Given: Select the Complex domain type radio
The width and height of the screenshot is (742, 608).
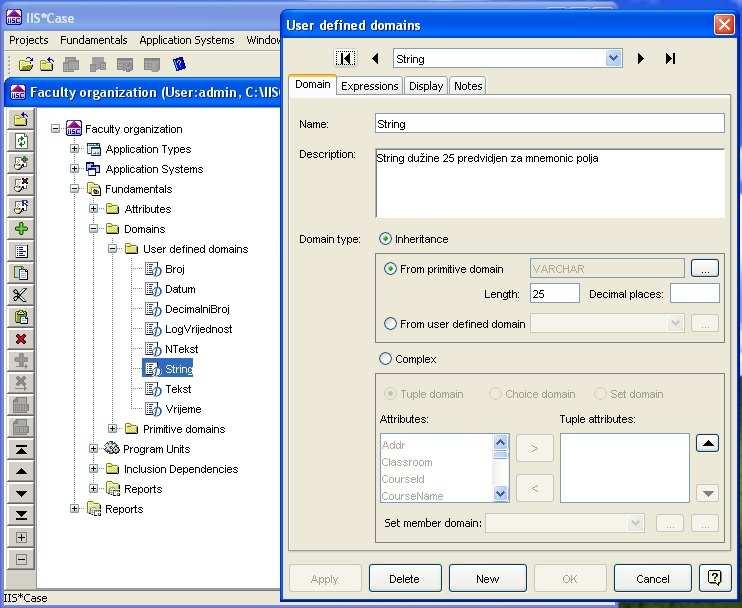Looking at the screenshot, I should (386, 359).
